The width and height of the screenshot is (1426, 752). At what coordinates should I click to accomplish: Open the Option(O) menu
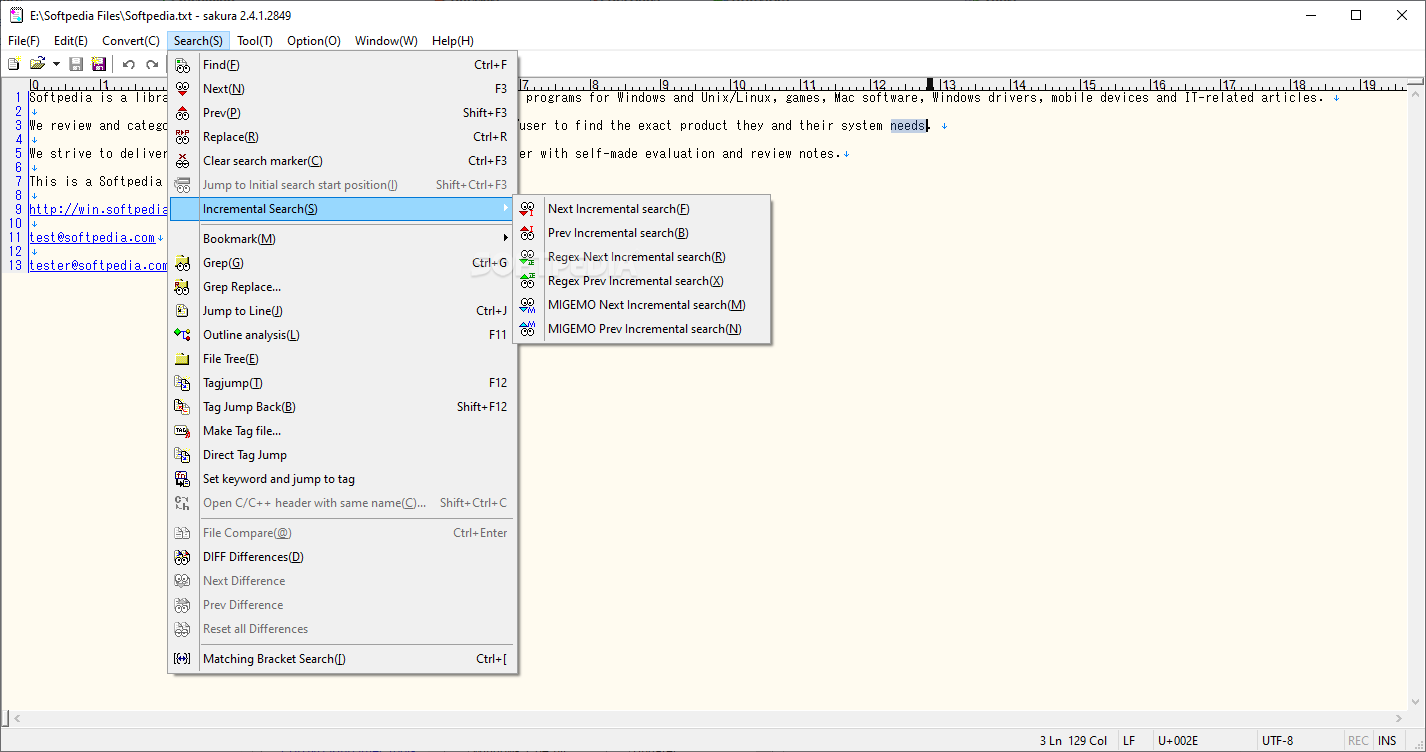coord(314,41)
